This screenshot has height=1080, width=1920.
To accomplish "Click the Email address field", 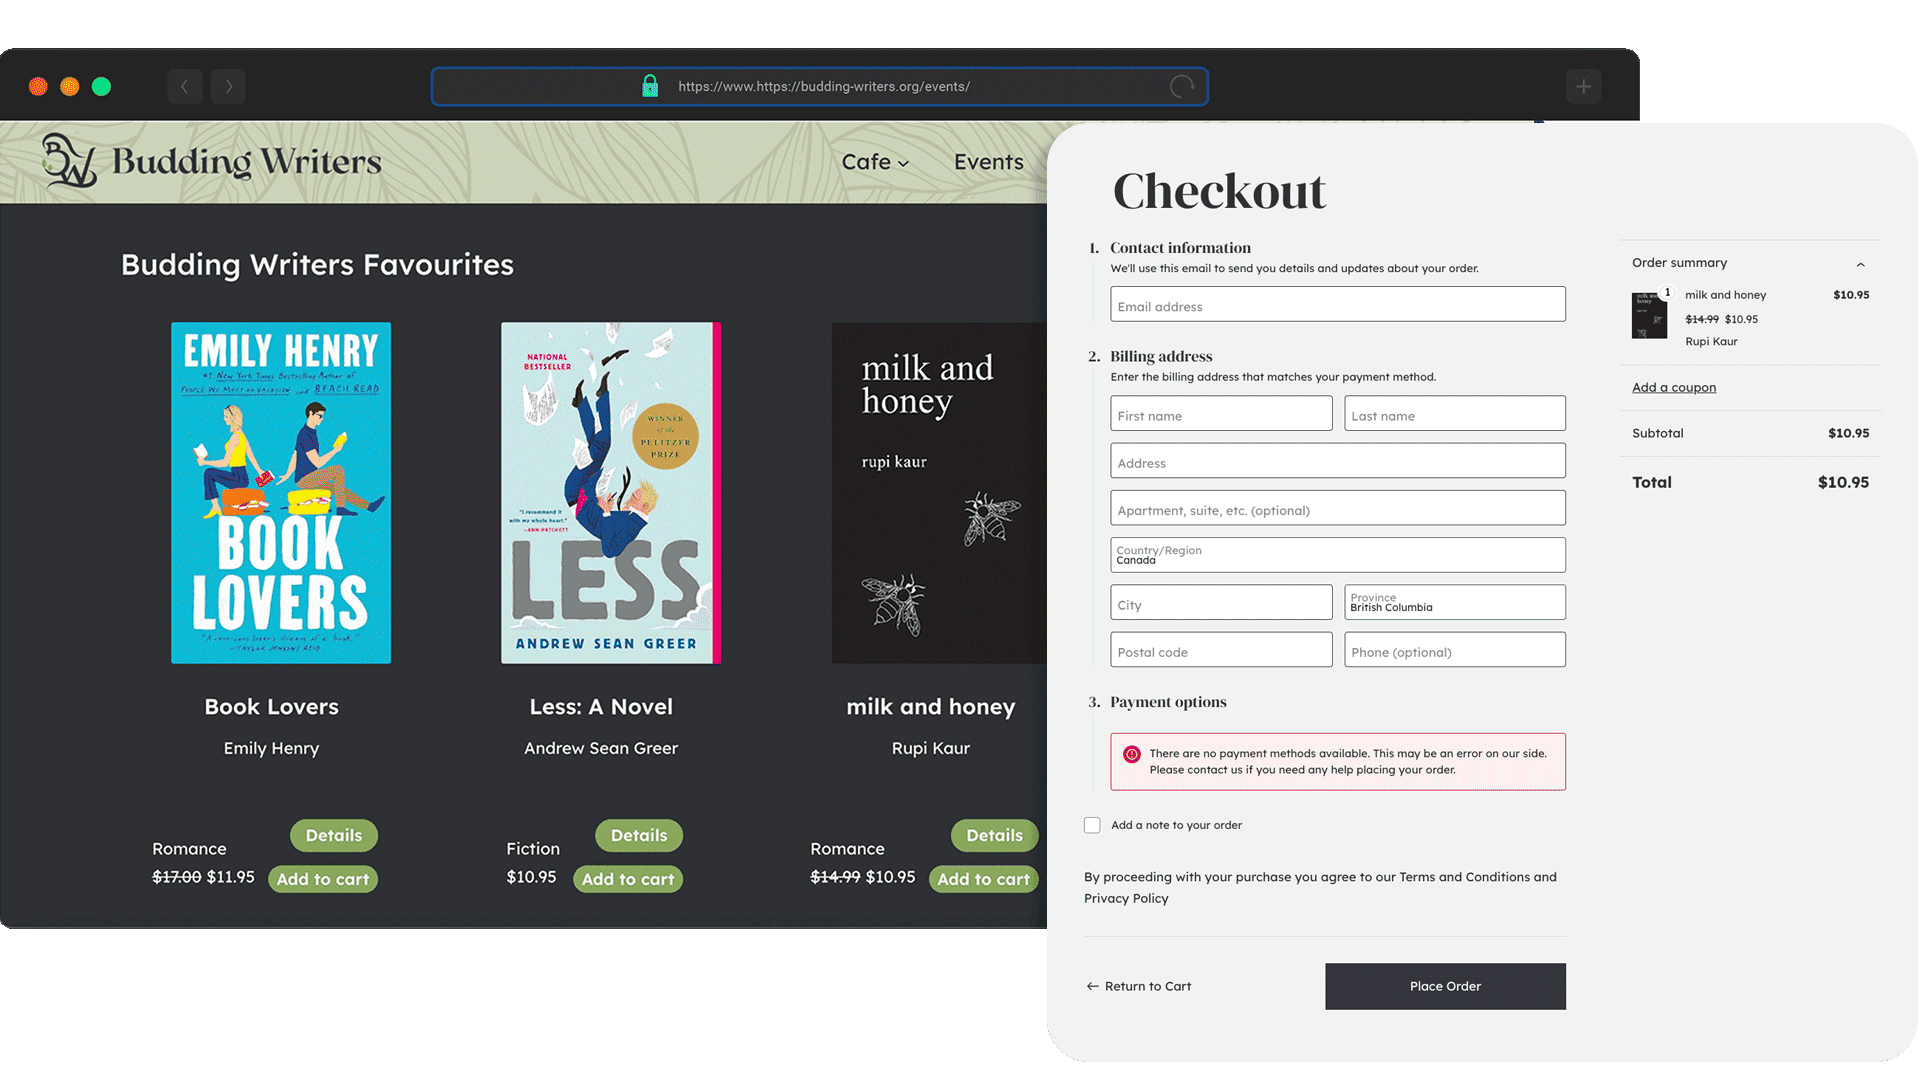I will (x=1338, y=304).
